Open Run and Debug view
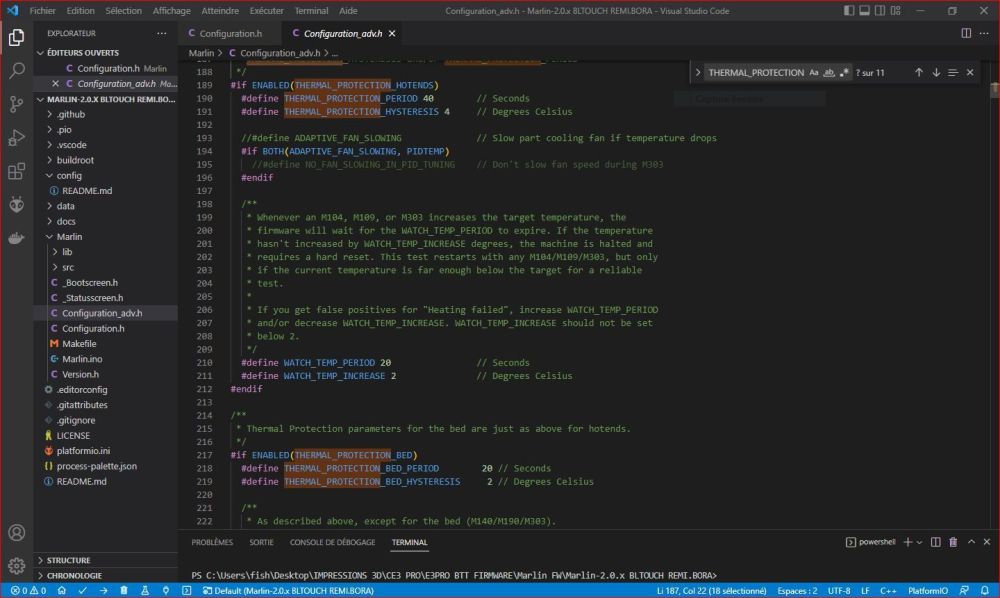 point(16,138)
